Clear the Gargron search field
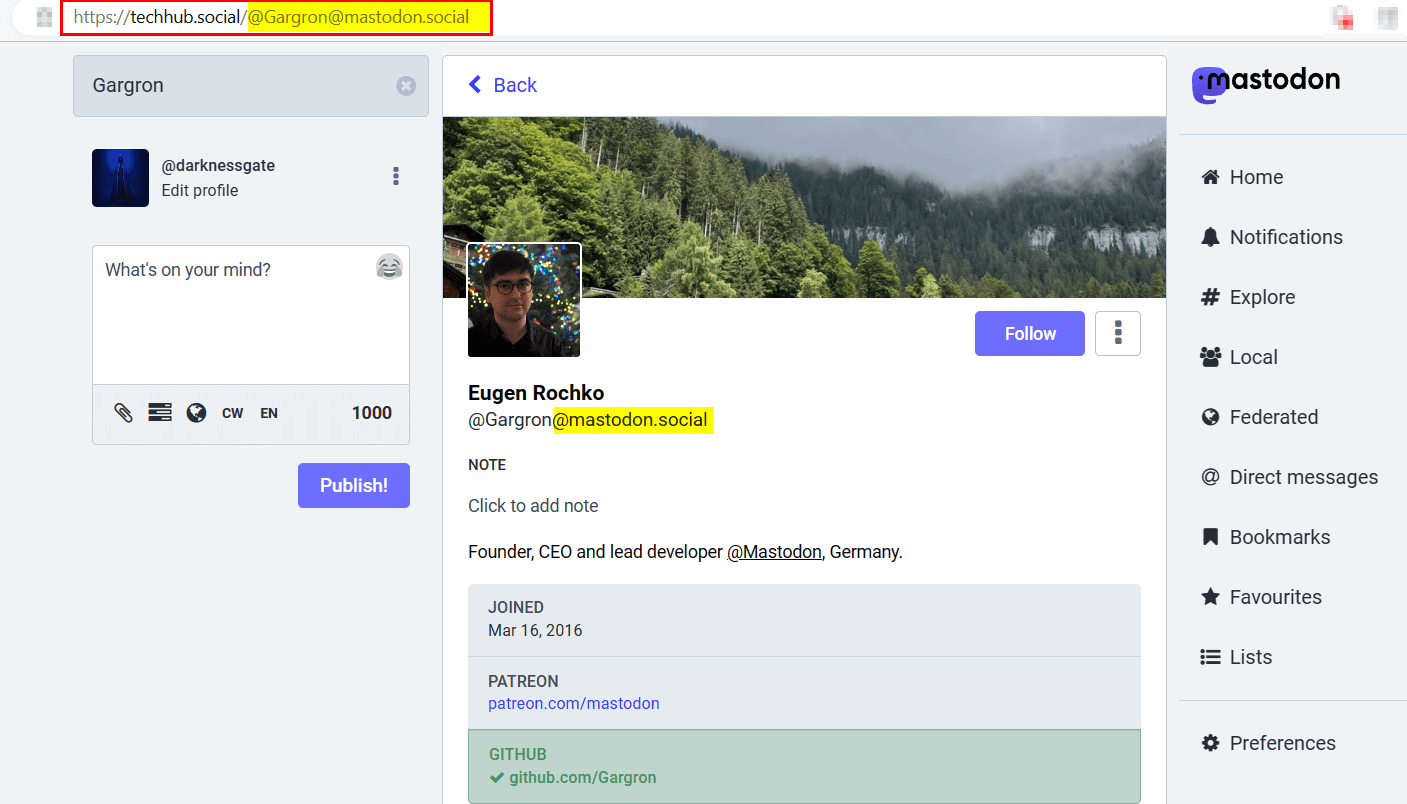This screenshot has height=804, width=1407. click(x=406, y=86)
